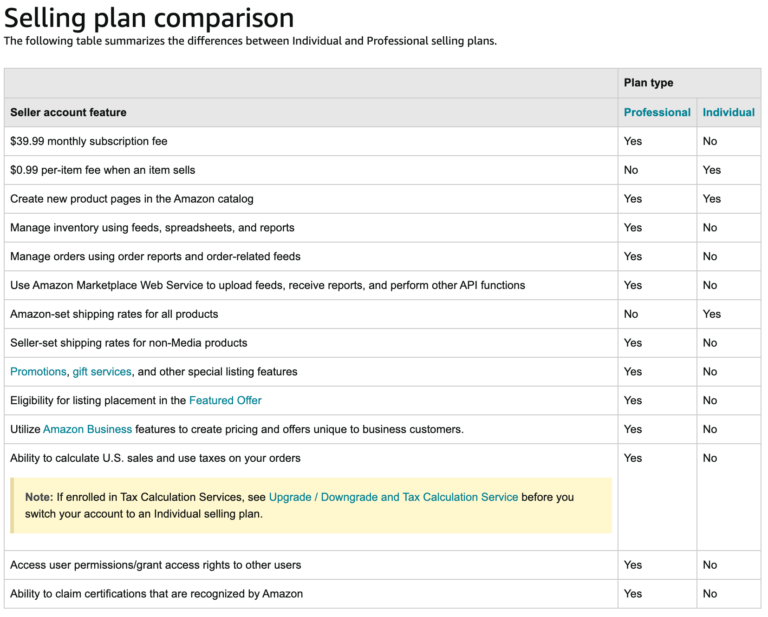Click the Selling plan comparison heading
768x617 pixels.
(x=149, y=18)
